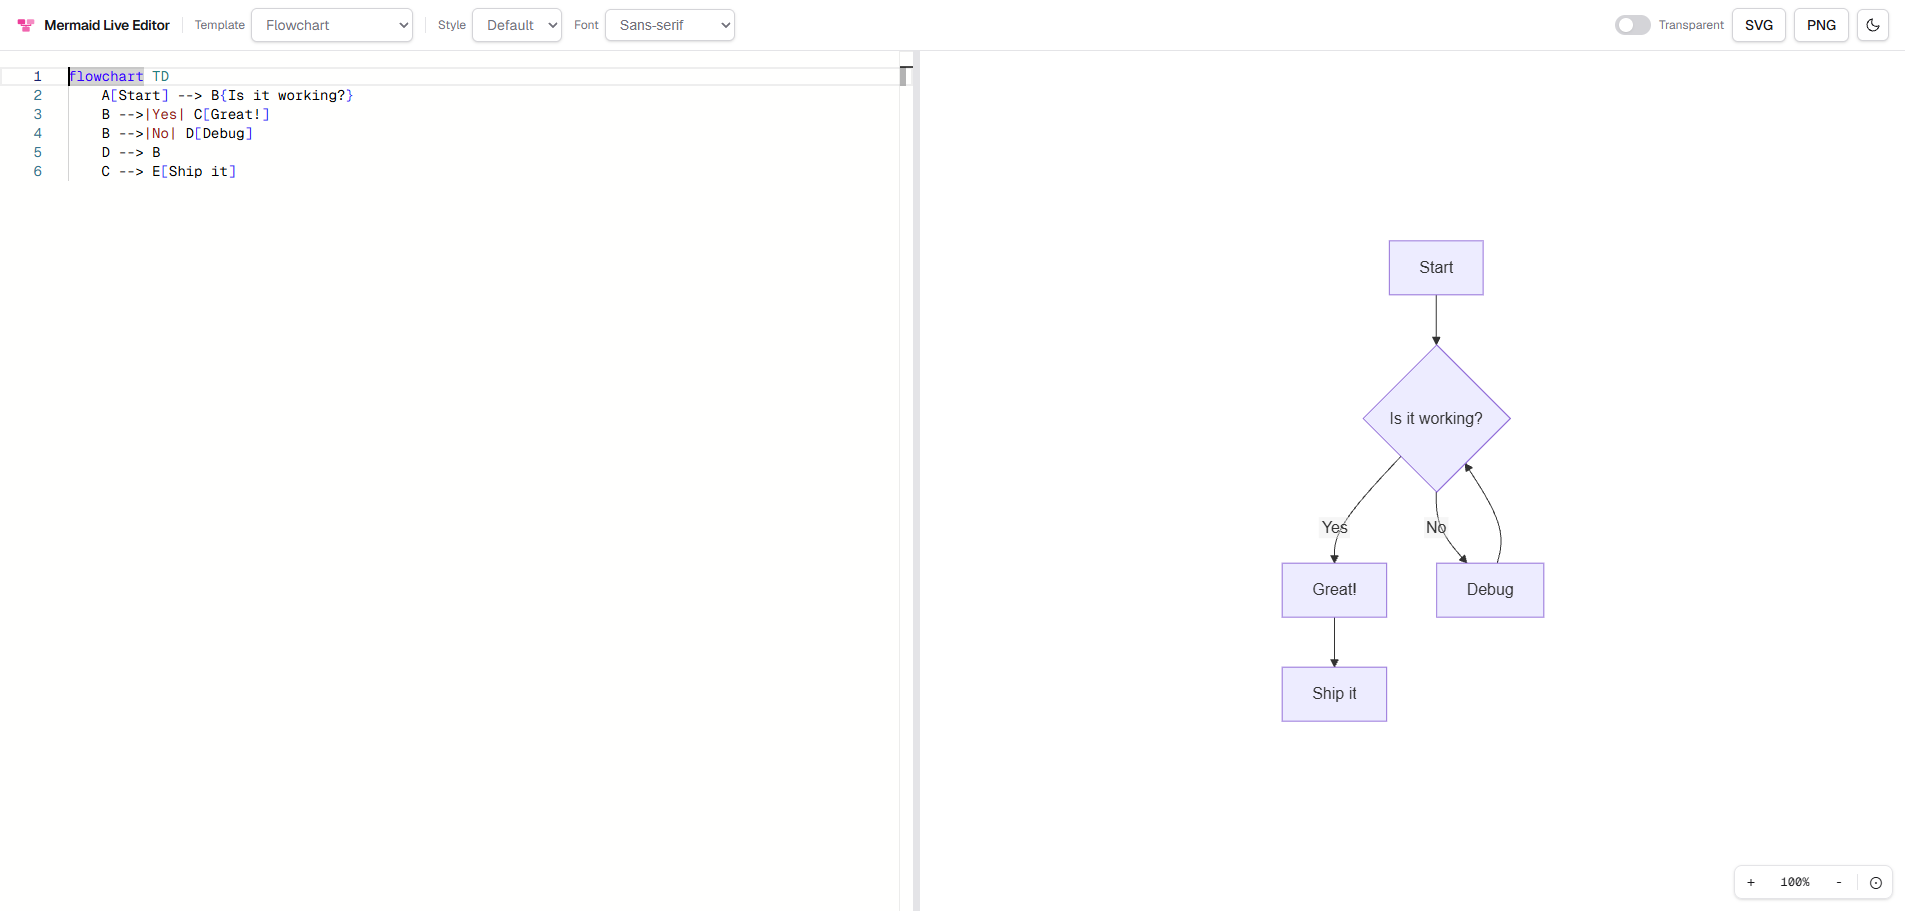Click line number 2 in the gutter
The image size is (1905, 911).
[38, 96]
